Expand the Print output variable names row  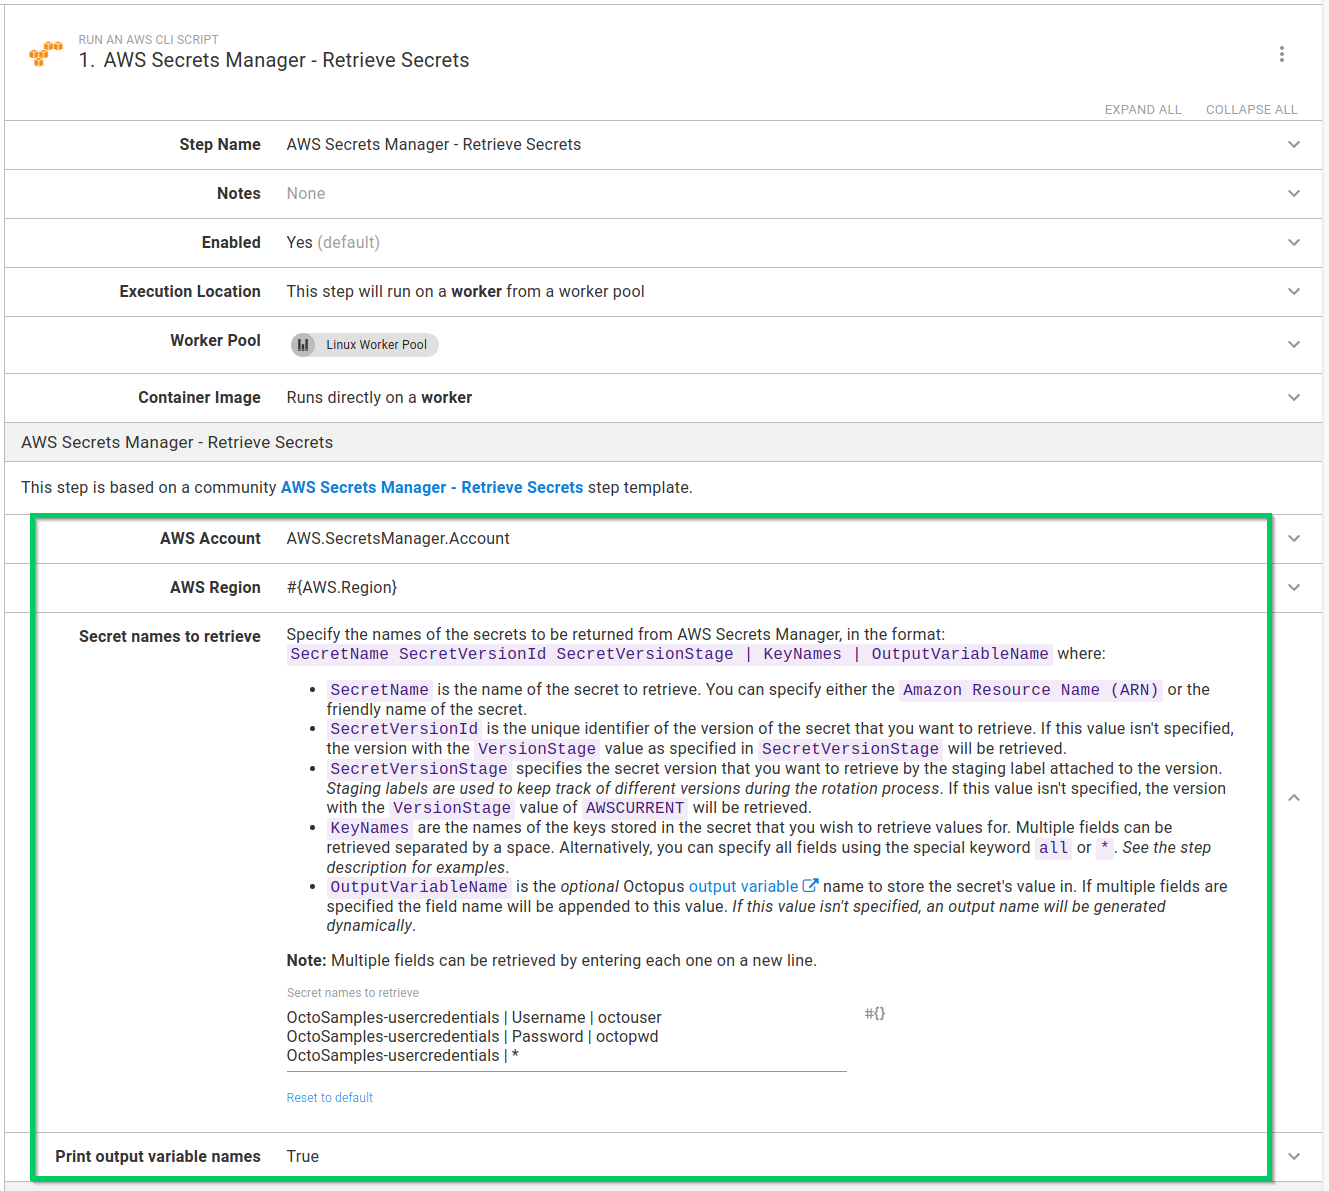pyautogui.click(x=1294, y=1156)
